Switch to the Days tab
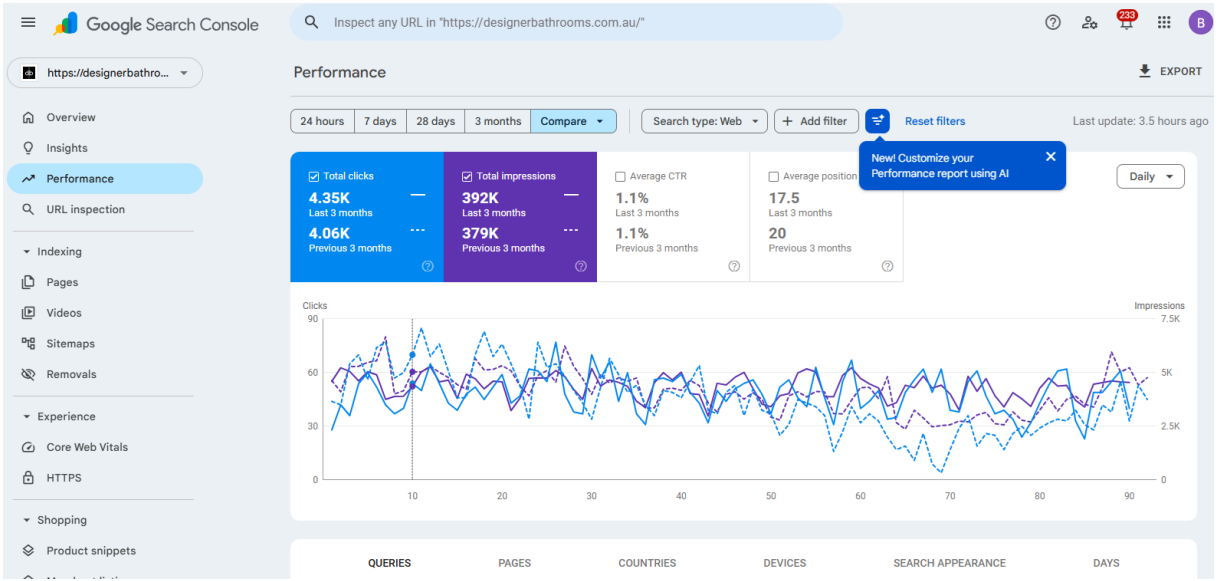This screenshot has width=1225, height=581. [1106, 563]
